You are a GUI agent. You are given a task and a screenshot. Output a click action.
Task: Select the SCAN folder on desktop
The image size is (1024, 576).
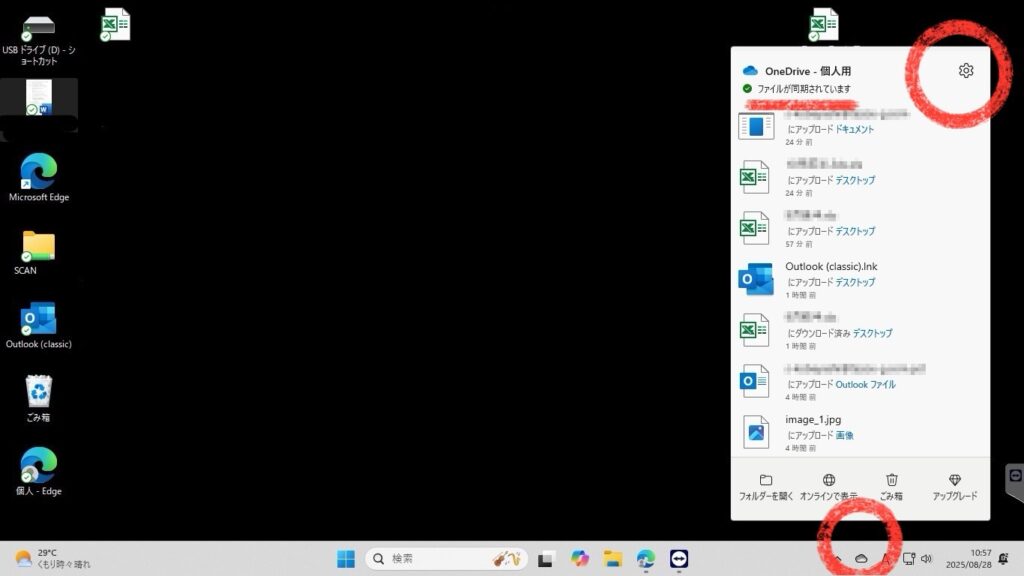(38, 252)
